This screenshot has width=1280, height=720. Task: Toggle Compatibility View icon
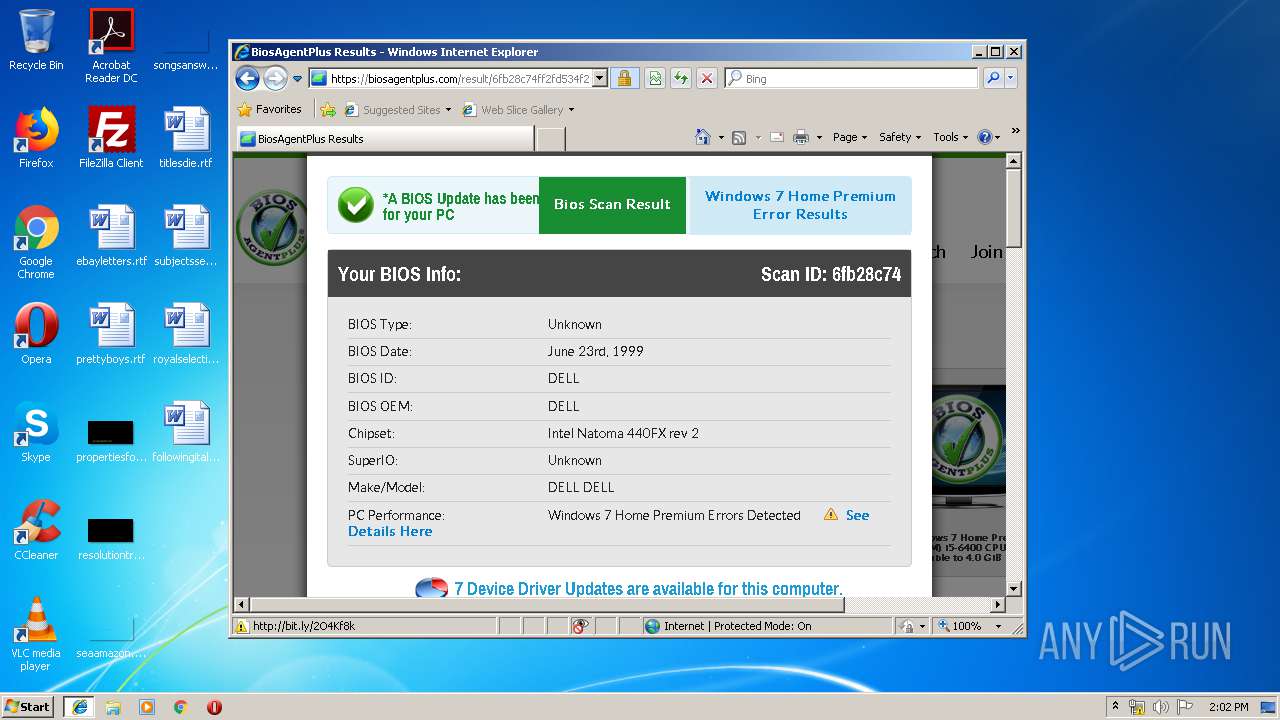[x=655, y=78]
